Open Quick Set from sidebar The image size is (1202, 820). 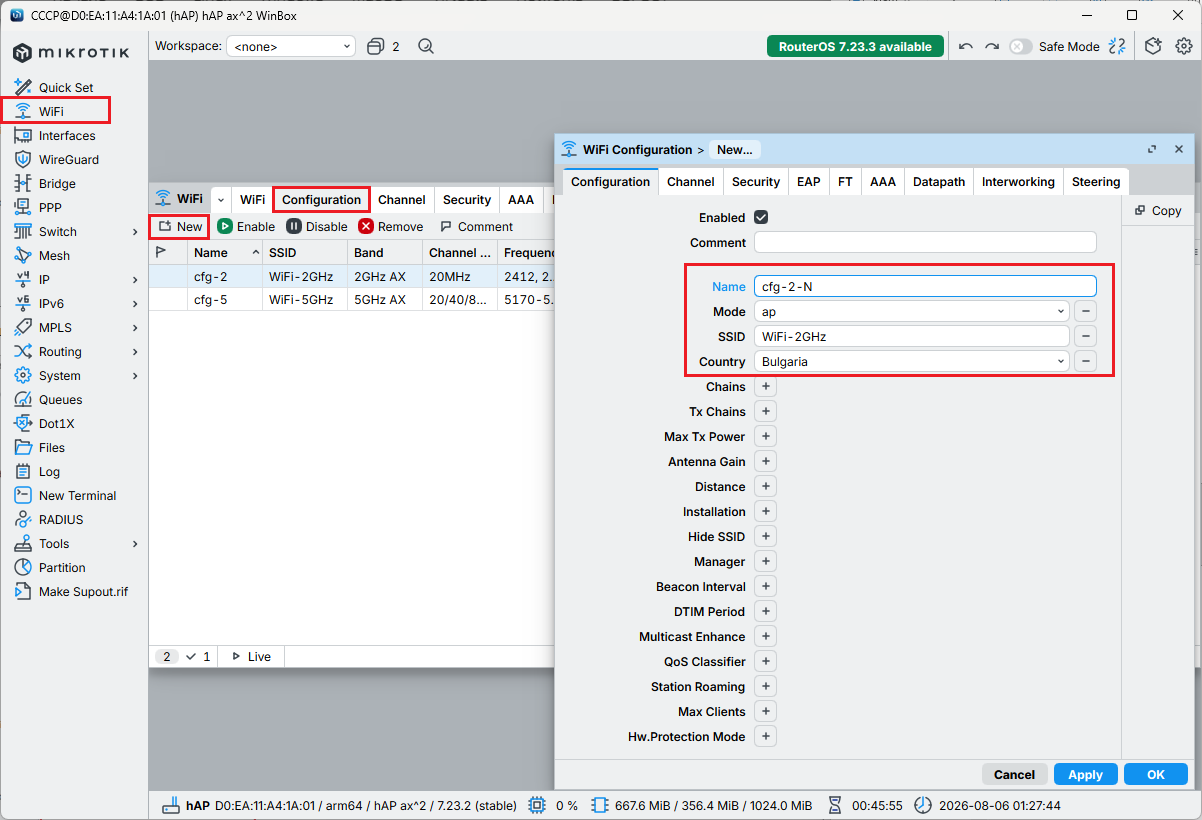[x=66, y=87]
